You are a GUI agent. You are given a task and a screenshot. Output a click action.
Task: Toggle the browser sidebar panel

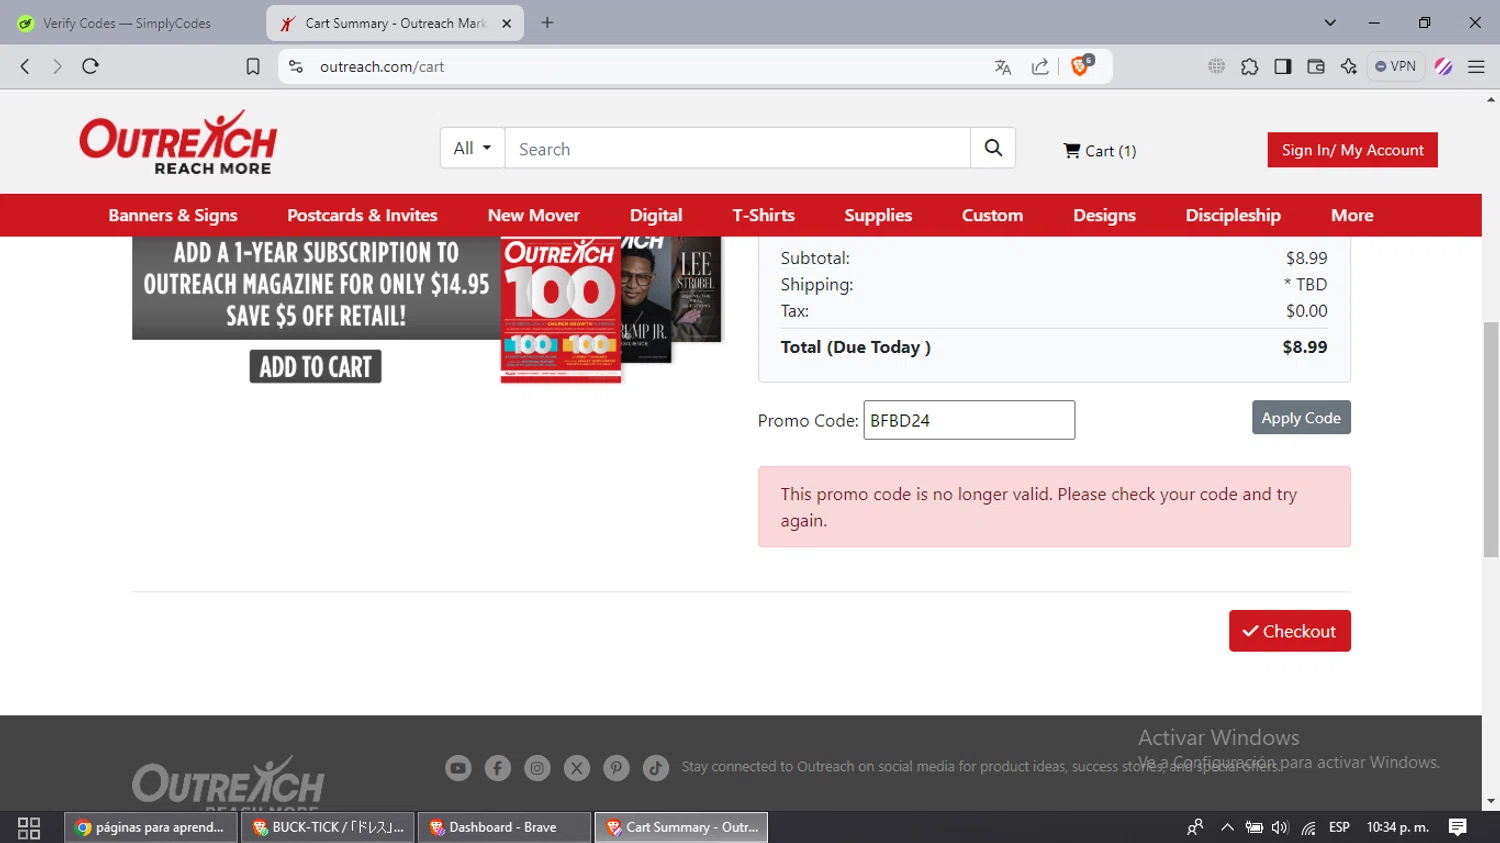(x=1282, y=66)
